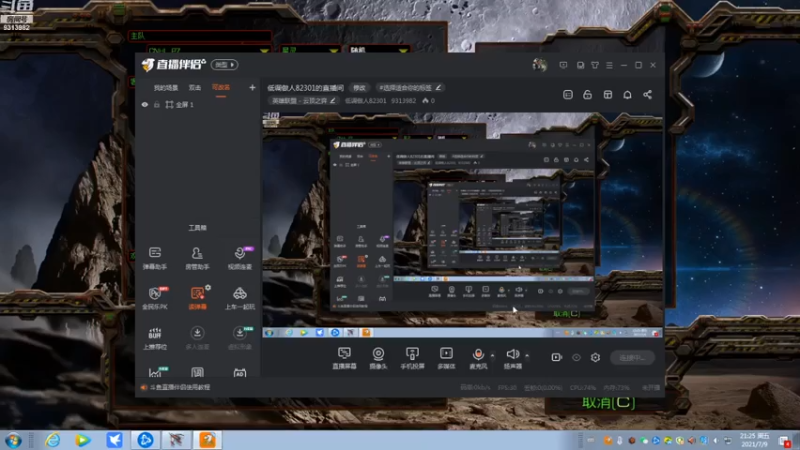Click the record video camera icon

coord(557,357)
